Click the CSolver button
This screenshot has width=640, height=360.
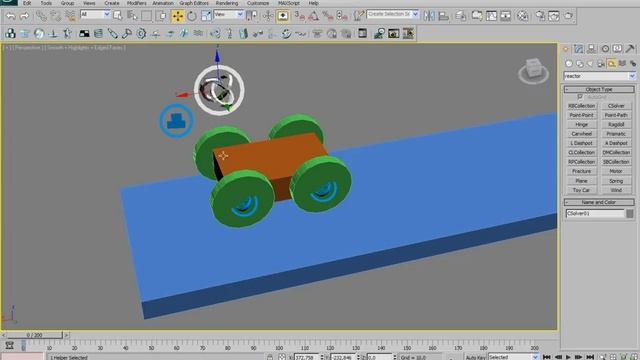616,106
